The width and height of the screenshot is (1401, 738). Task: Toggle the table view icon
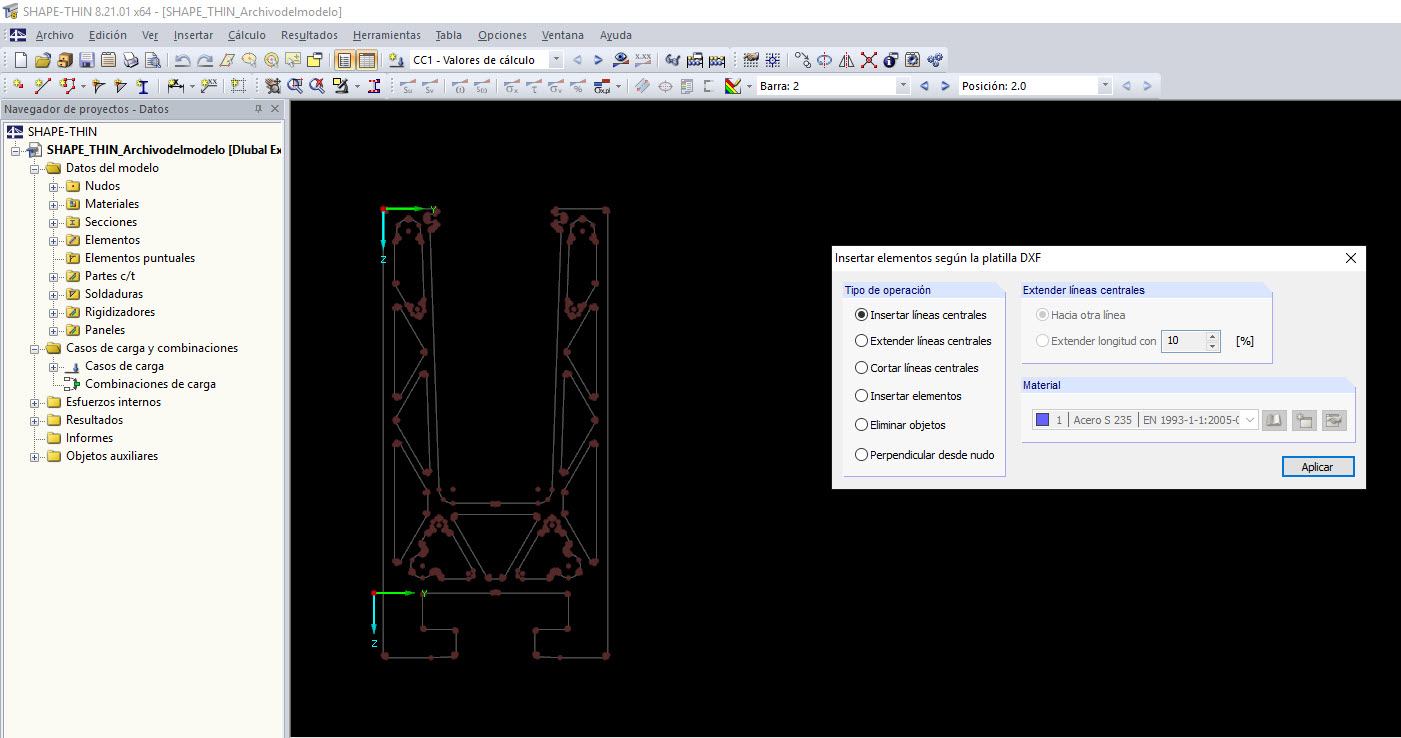coord(367,60)
